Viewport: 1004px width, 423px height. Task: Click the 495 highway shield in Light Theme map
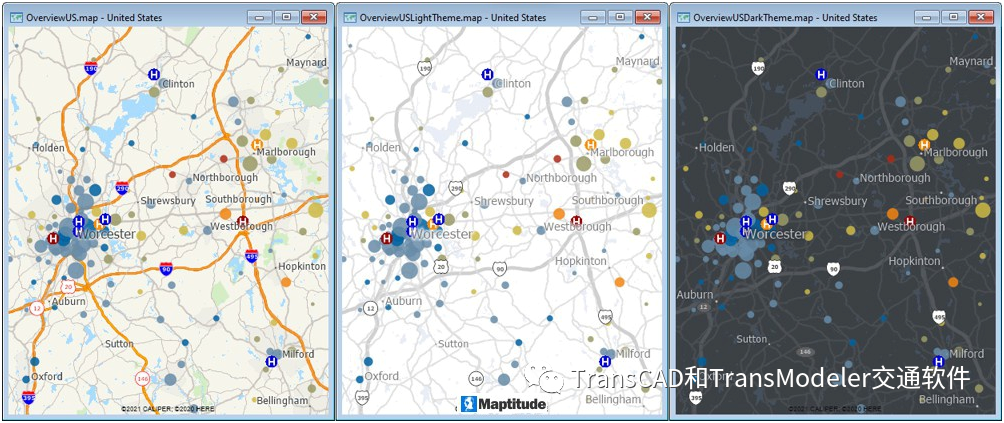606,317
